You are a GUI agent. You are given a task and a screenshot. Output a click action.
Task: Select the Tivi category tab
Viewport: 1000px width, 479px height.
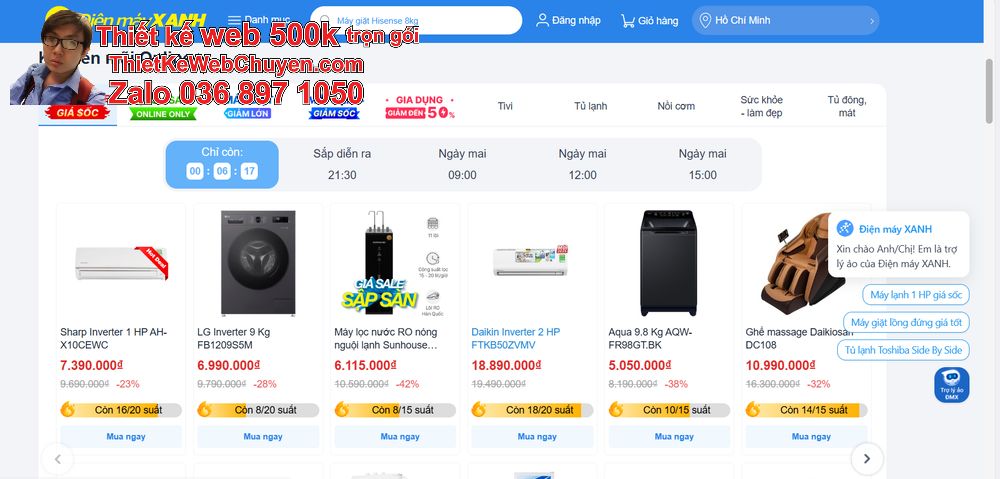pos(505,106)
